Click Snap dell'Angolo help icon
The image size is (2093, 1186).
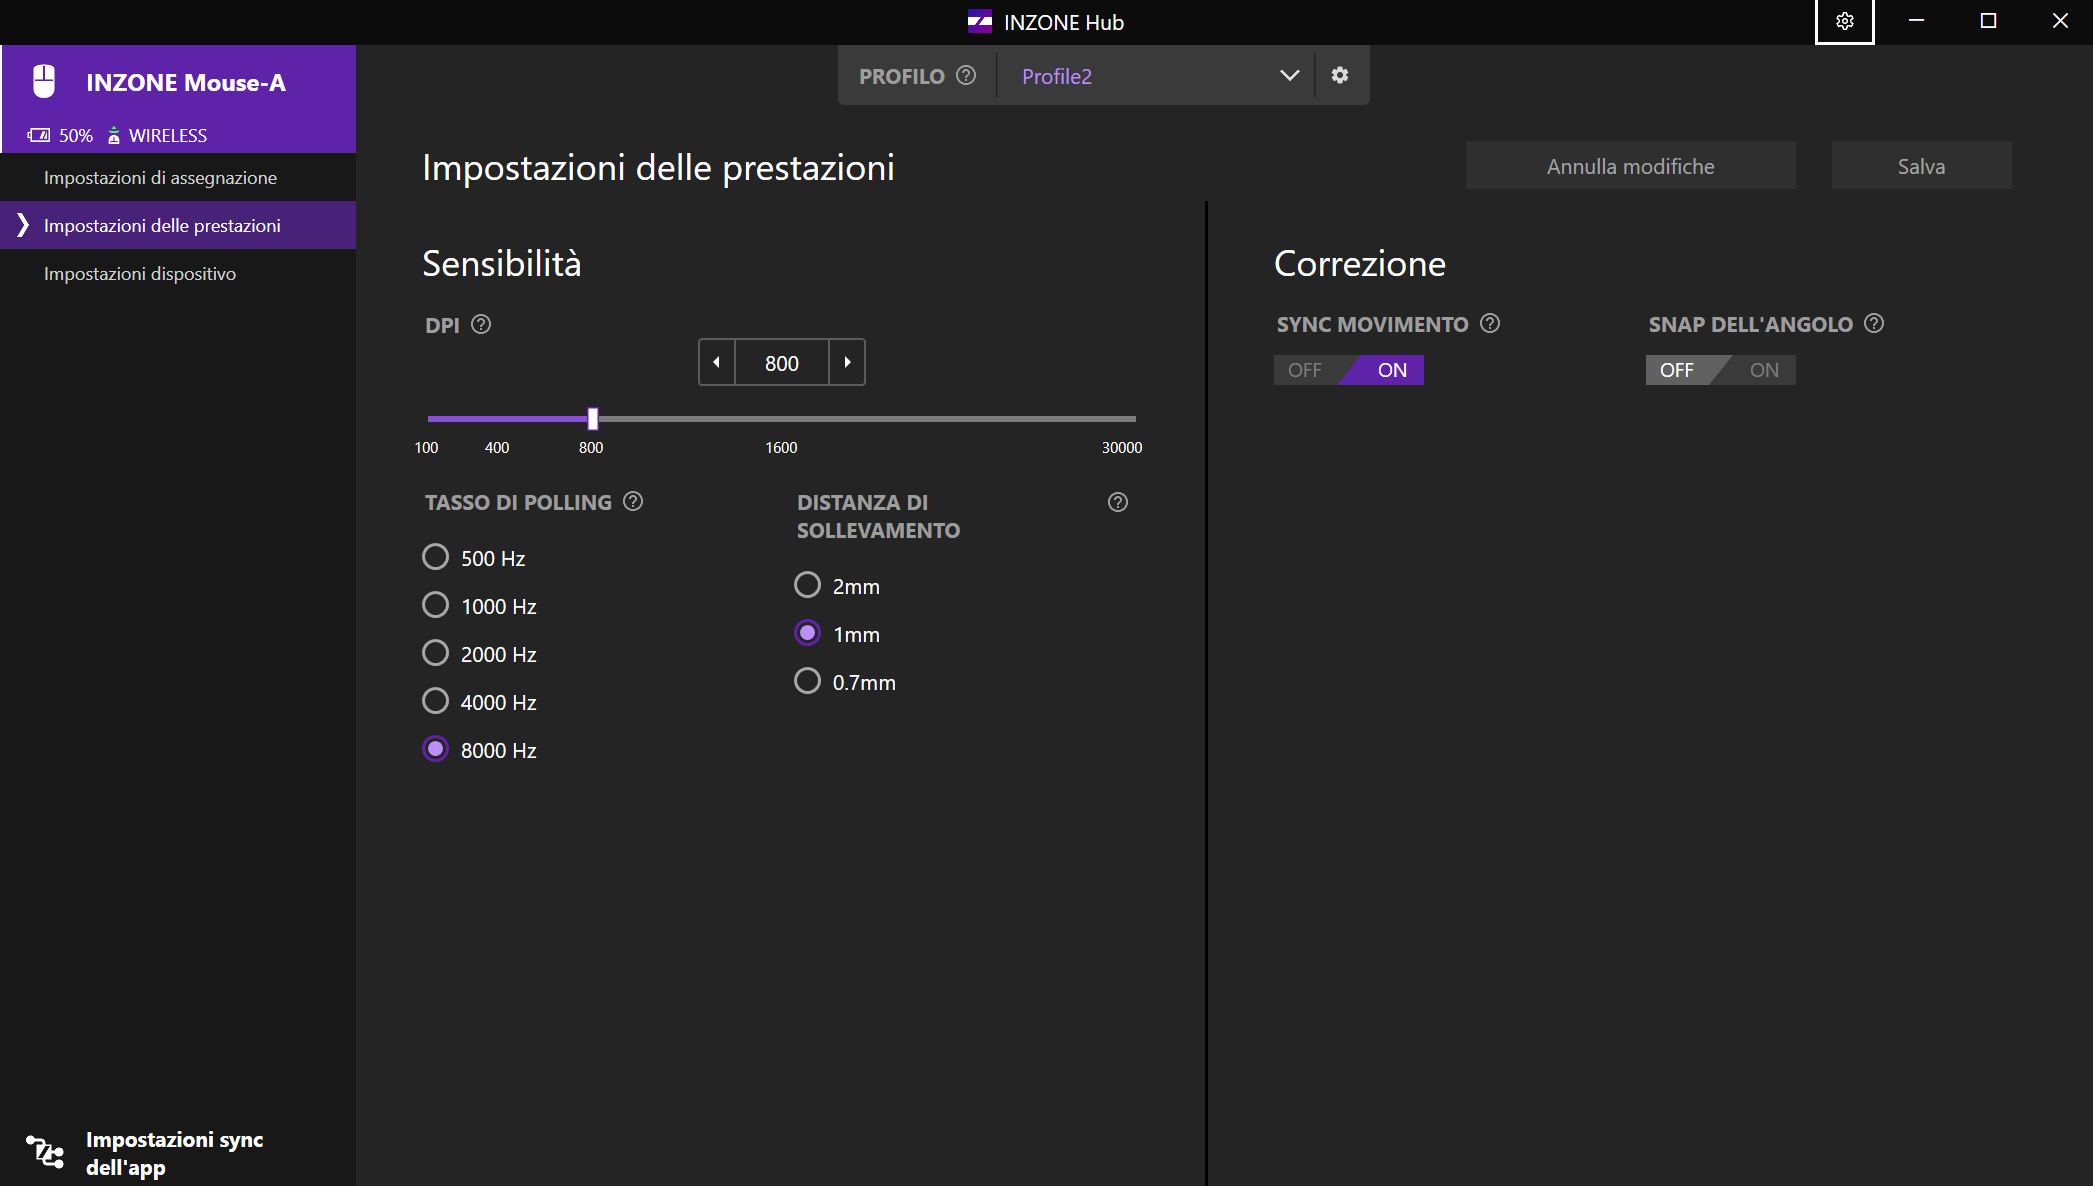coord(1875,323)
